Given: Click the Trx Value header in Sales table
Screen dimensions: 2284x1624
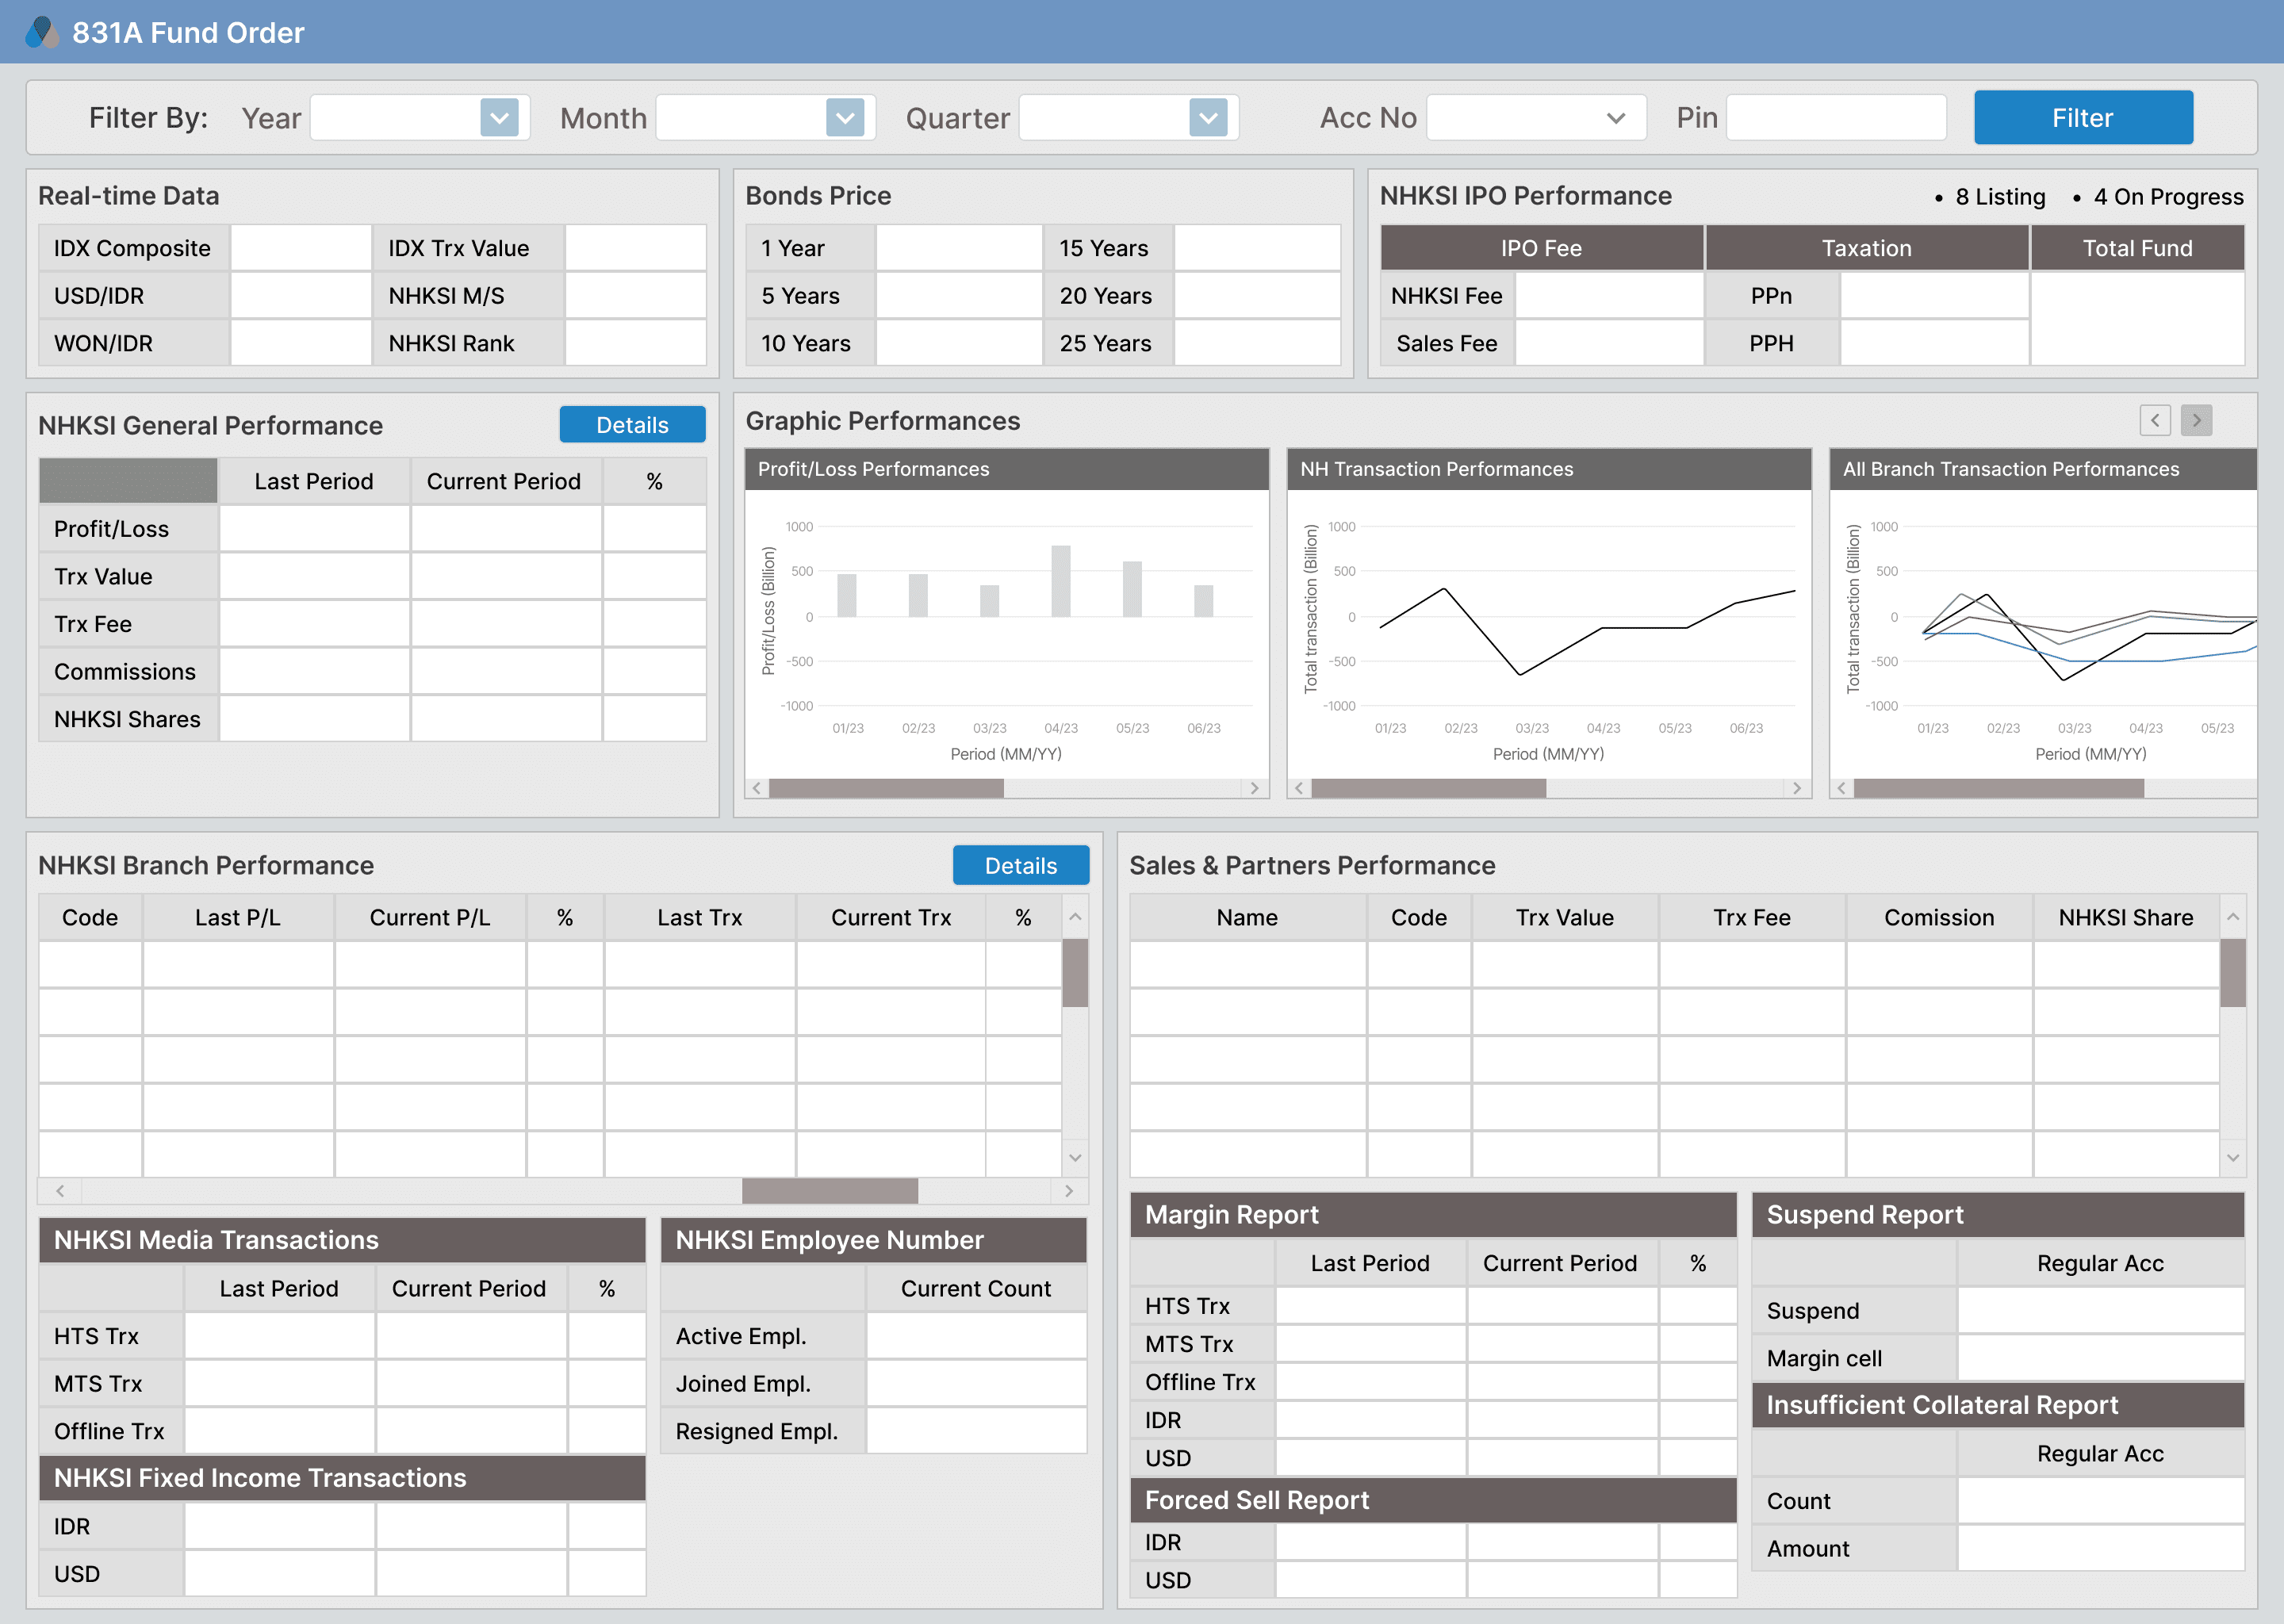Looking at the screenshot, I should coord(1564,918).
